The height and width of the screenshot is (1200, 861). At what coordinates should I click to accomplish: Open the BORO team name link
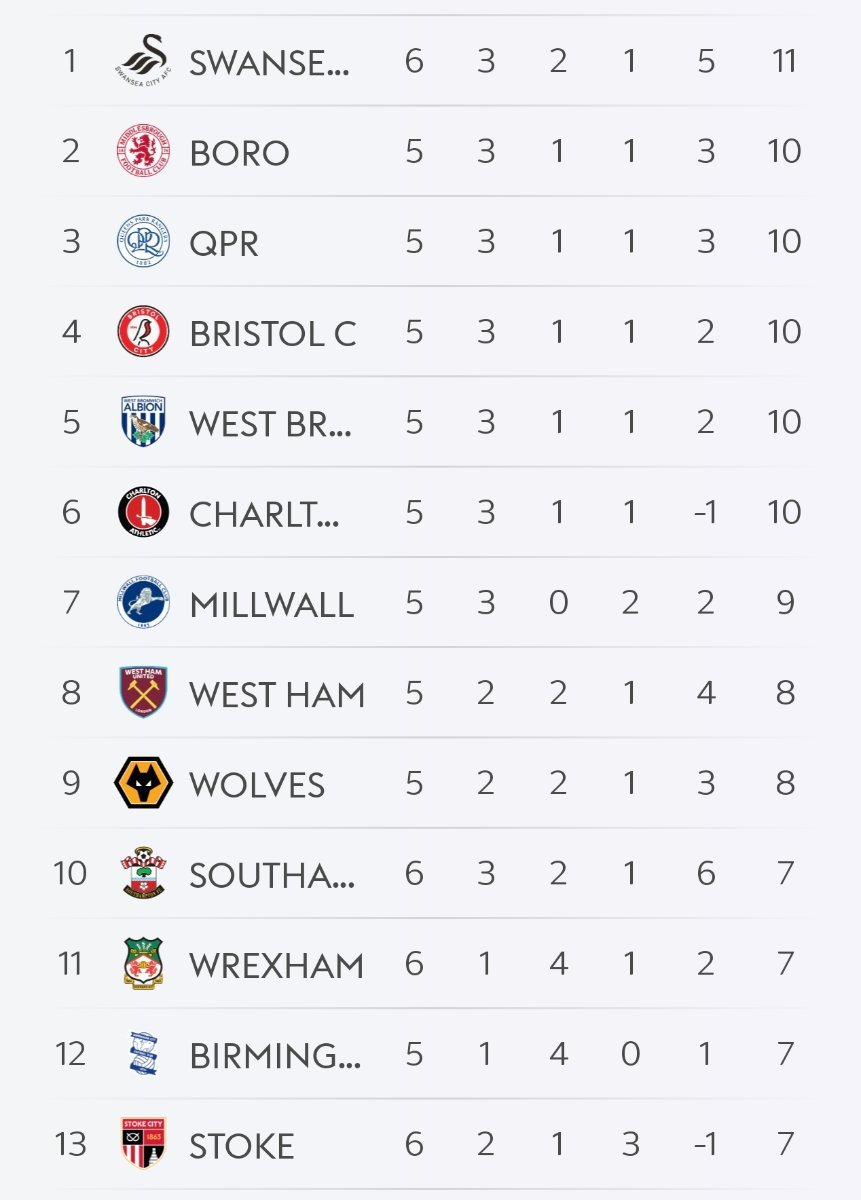click(x=239, y=153)
